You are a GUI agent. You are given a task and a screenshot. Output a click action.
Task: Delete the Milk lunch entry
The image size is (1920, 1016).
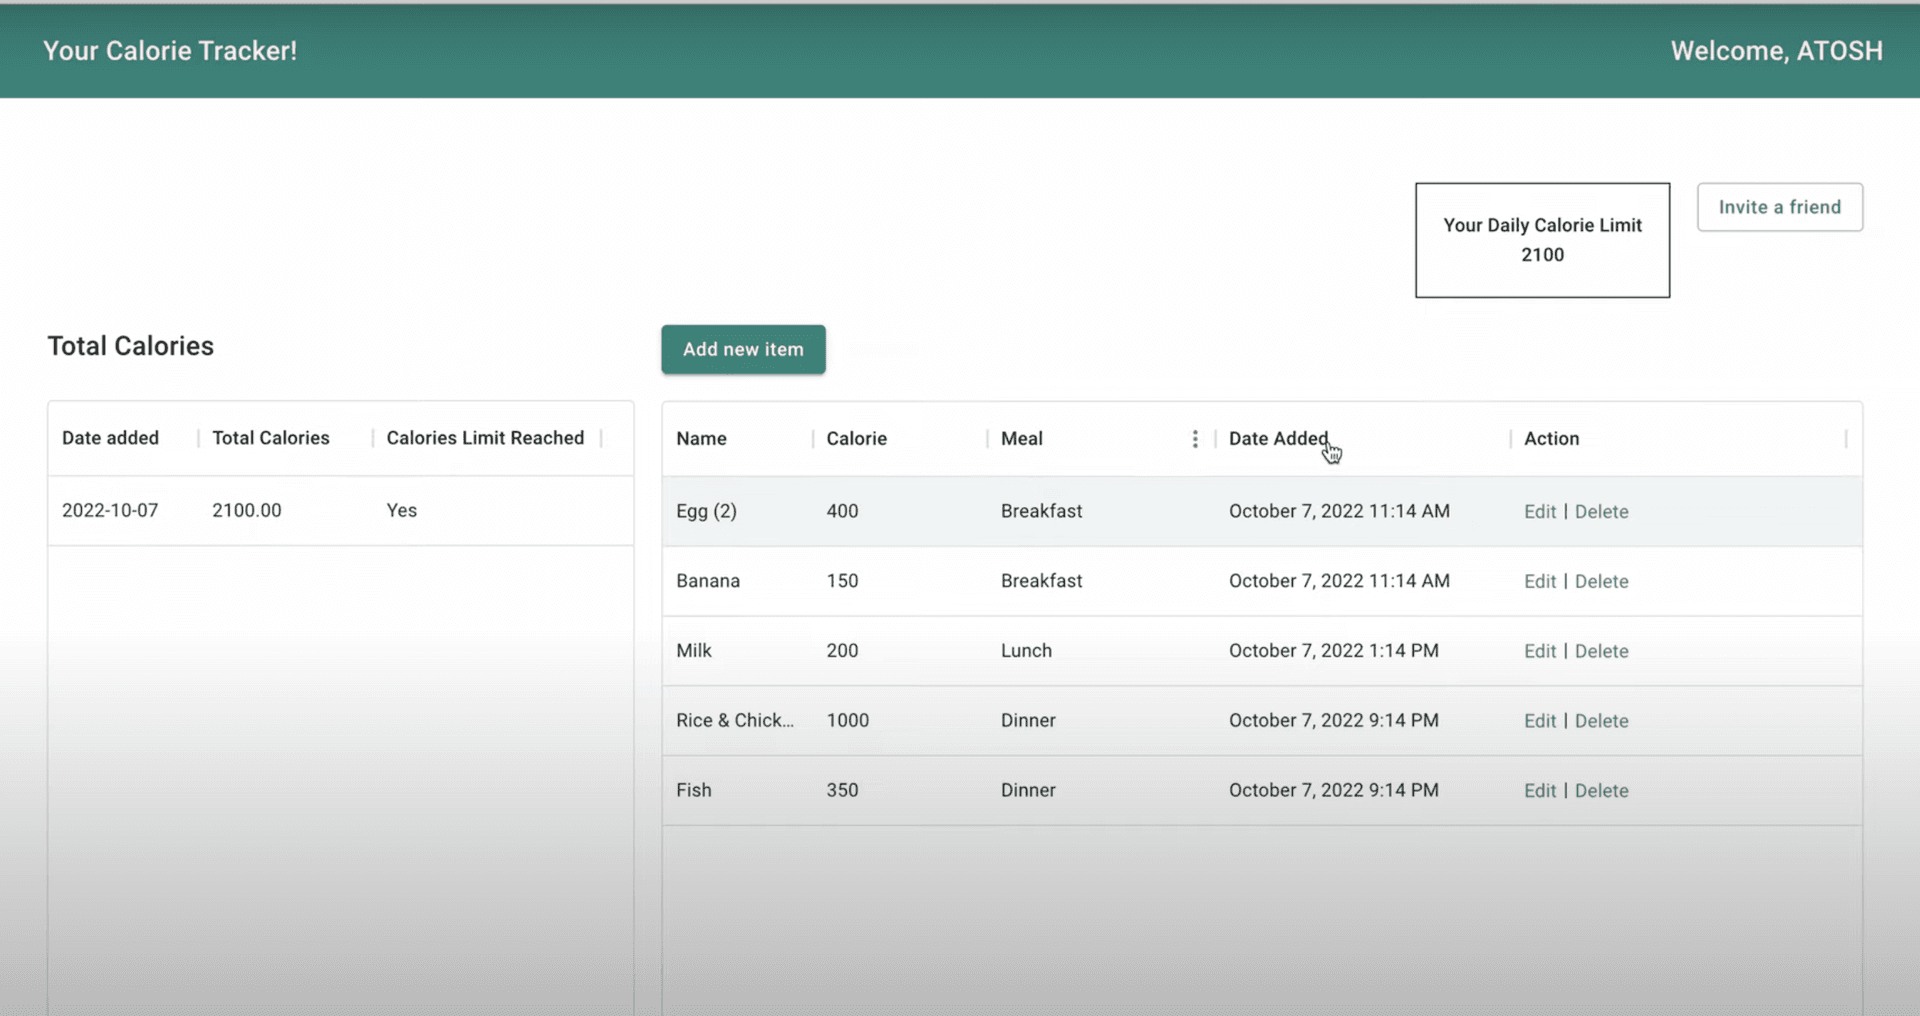click(1601, 651)
